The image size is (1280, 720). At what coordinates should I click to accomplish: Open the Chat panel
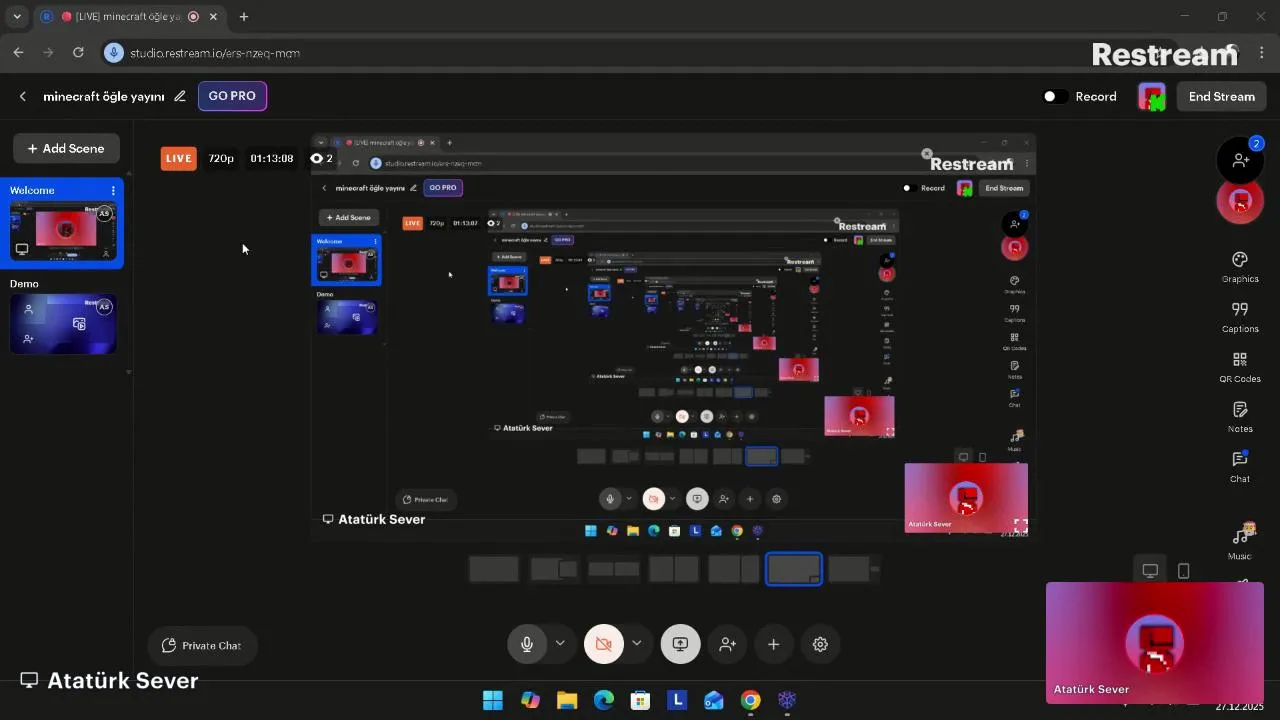pos(1240,466)
